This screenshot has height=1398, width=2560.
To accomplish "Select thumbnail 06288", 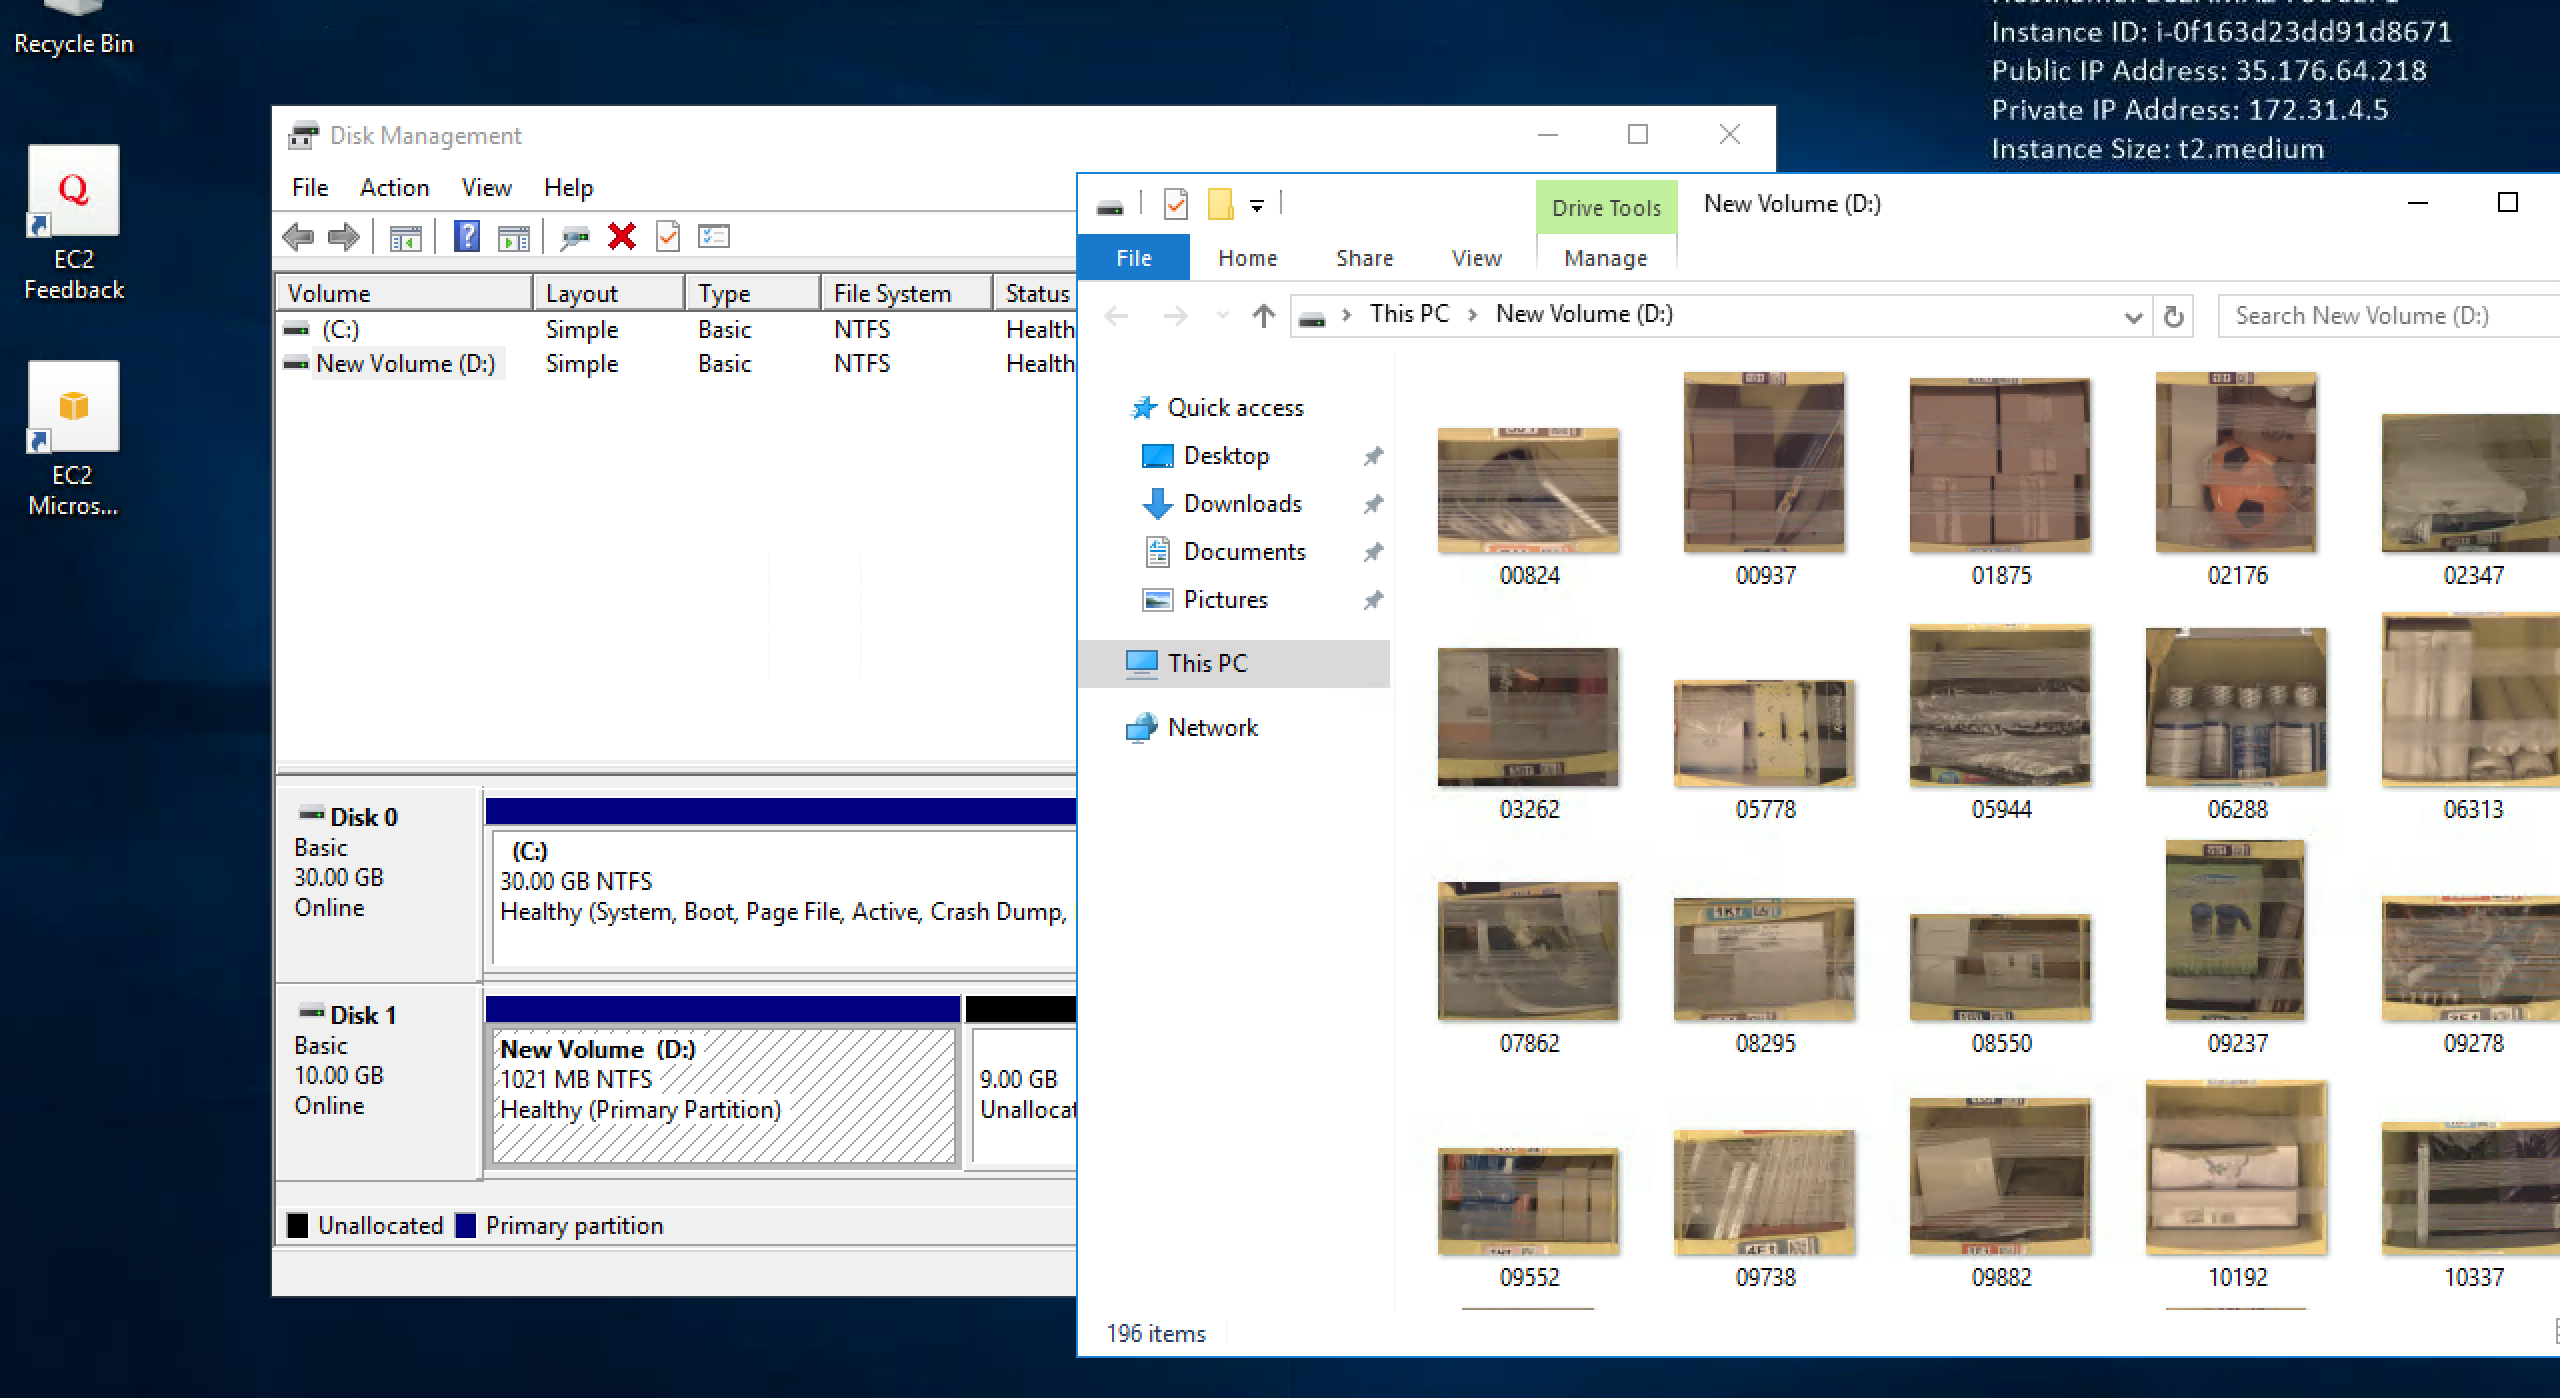I will pos(2236,707).
